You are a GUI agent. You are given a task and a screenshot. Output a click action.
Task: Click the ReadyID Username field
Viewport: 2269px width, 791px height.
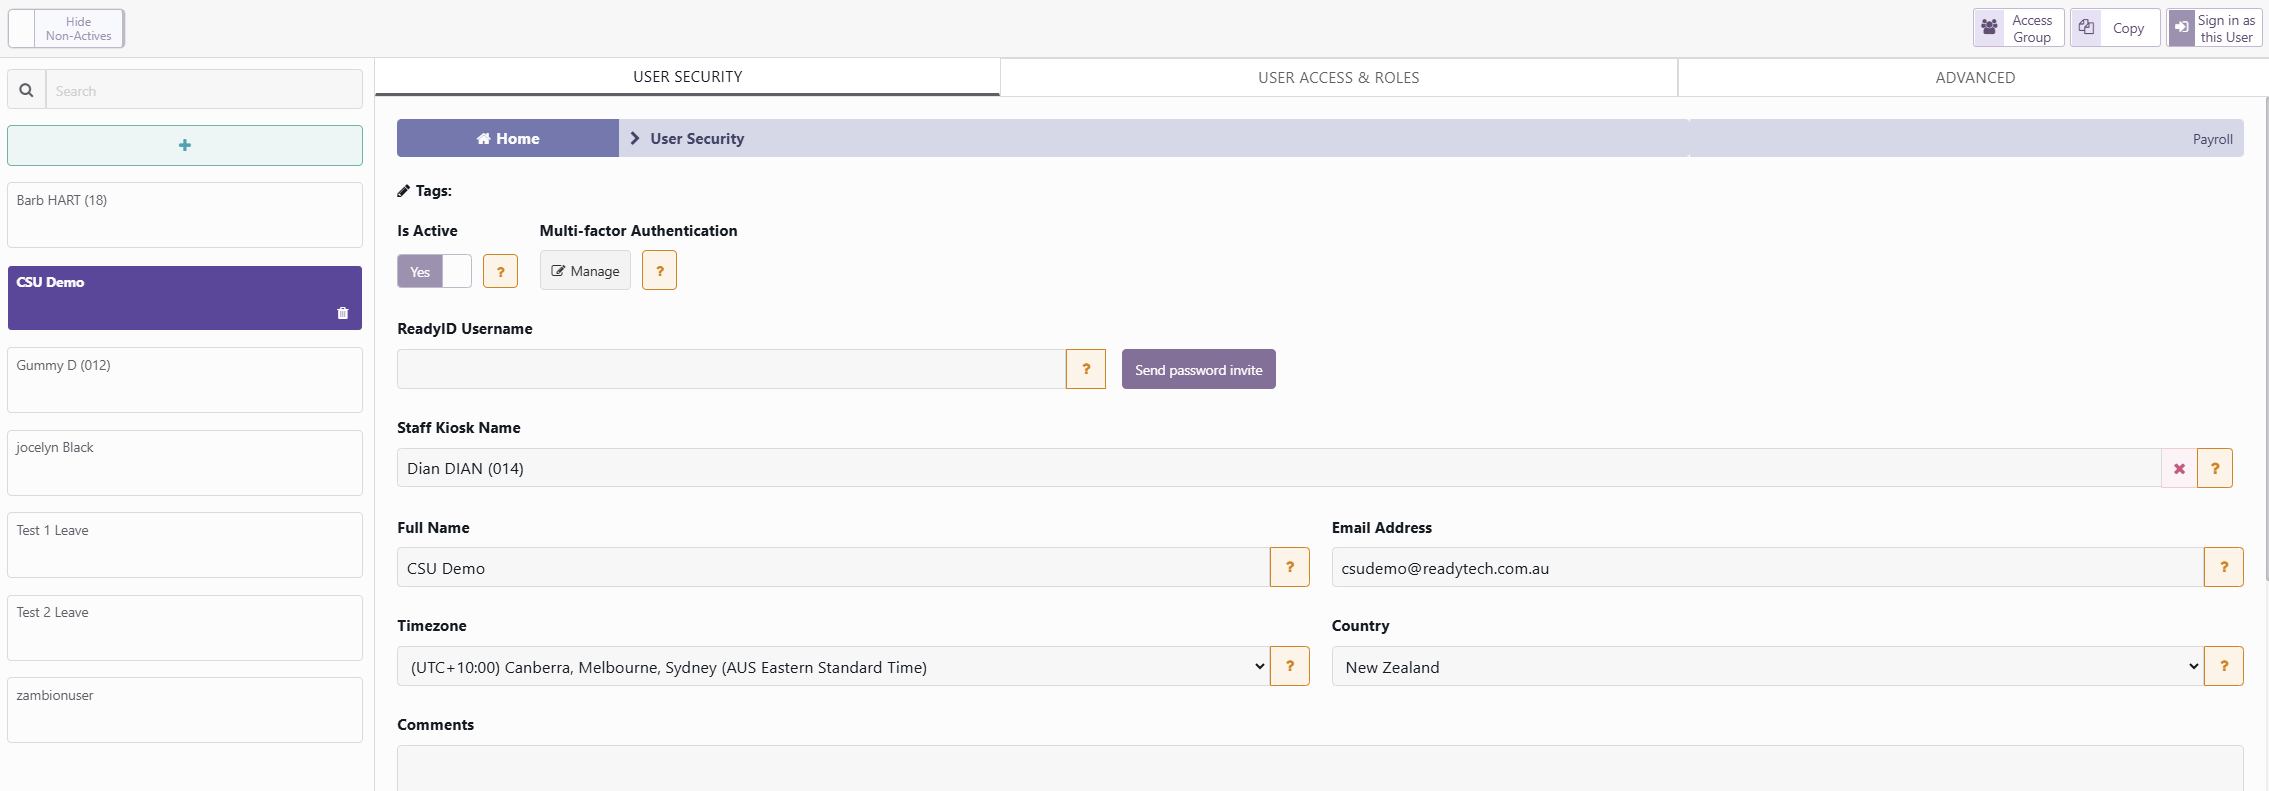(731, 369)
